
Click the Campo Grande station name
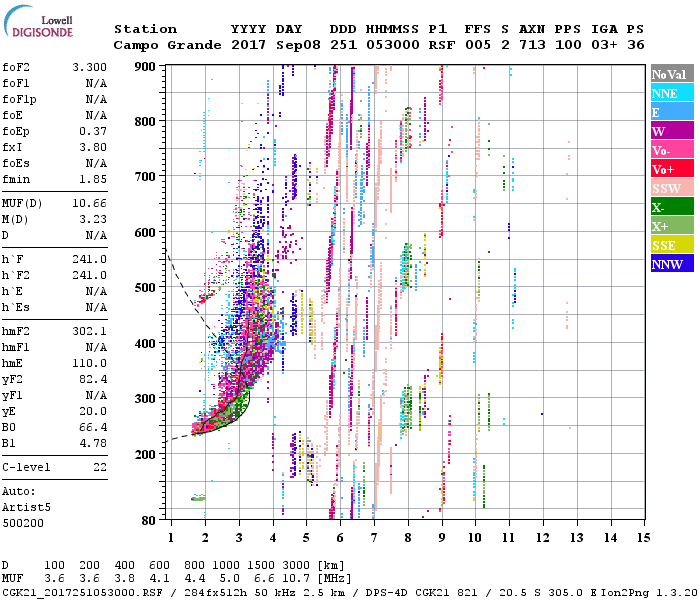click(x=167, y=45)
